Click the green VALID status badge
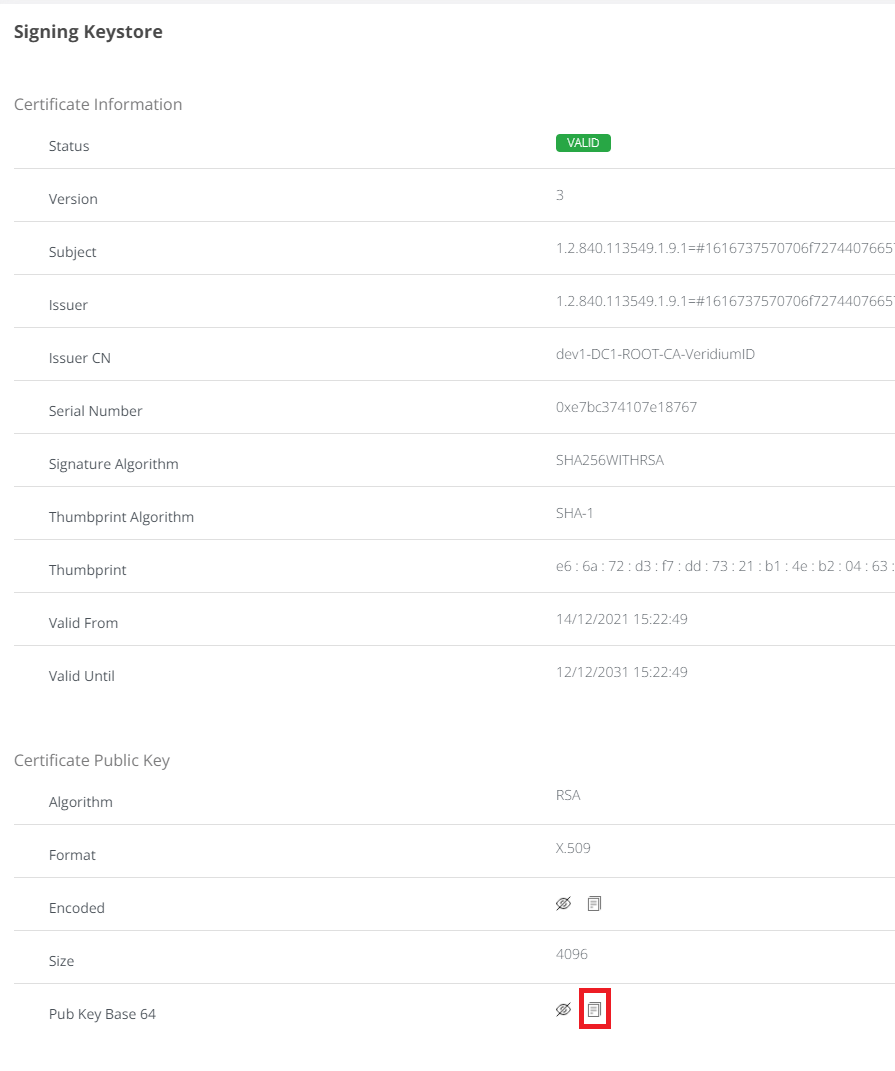Image resolution: width=895 pixels, height=1071 pixels. [x=583, y=143]
